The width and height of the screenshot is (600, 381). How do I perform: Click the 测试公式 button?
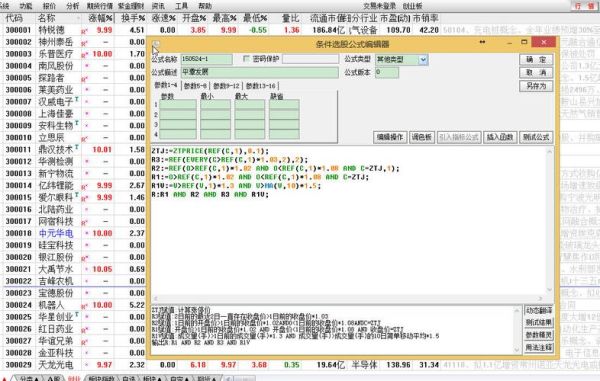click(536, 137)
